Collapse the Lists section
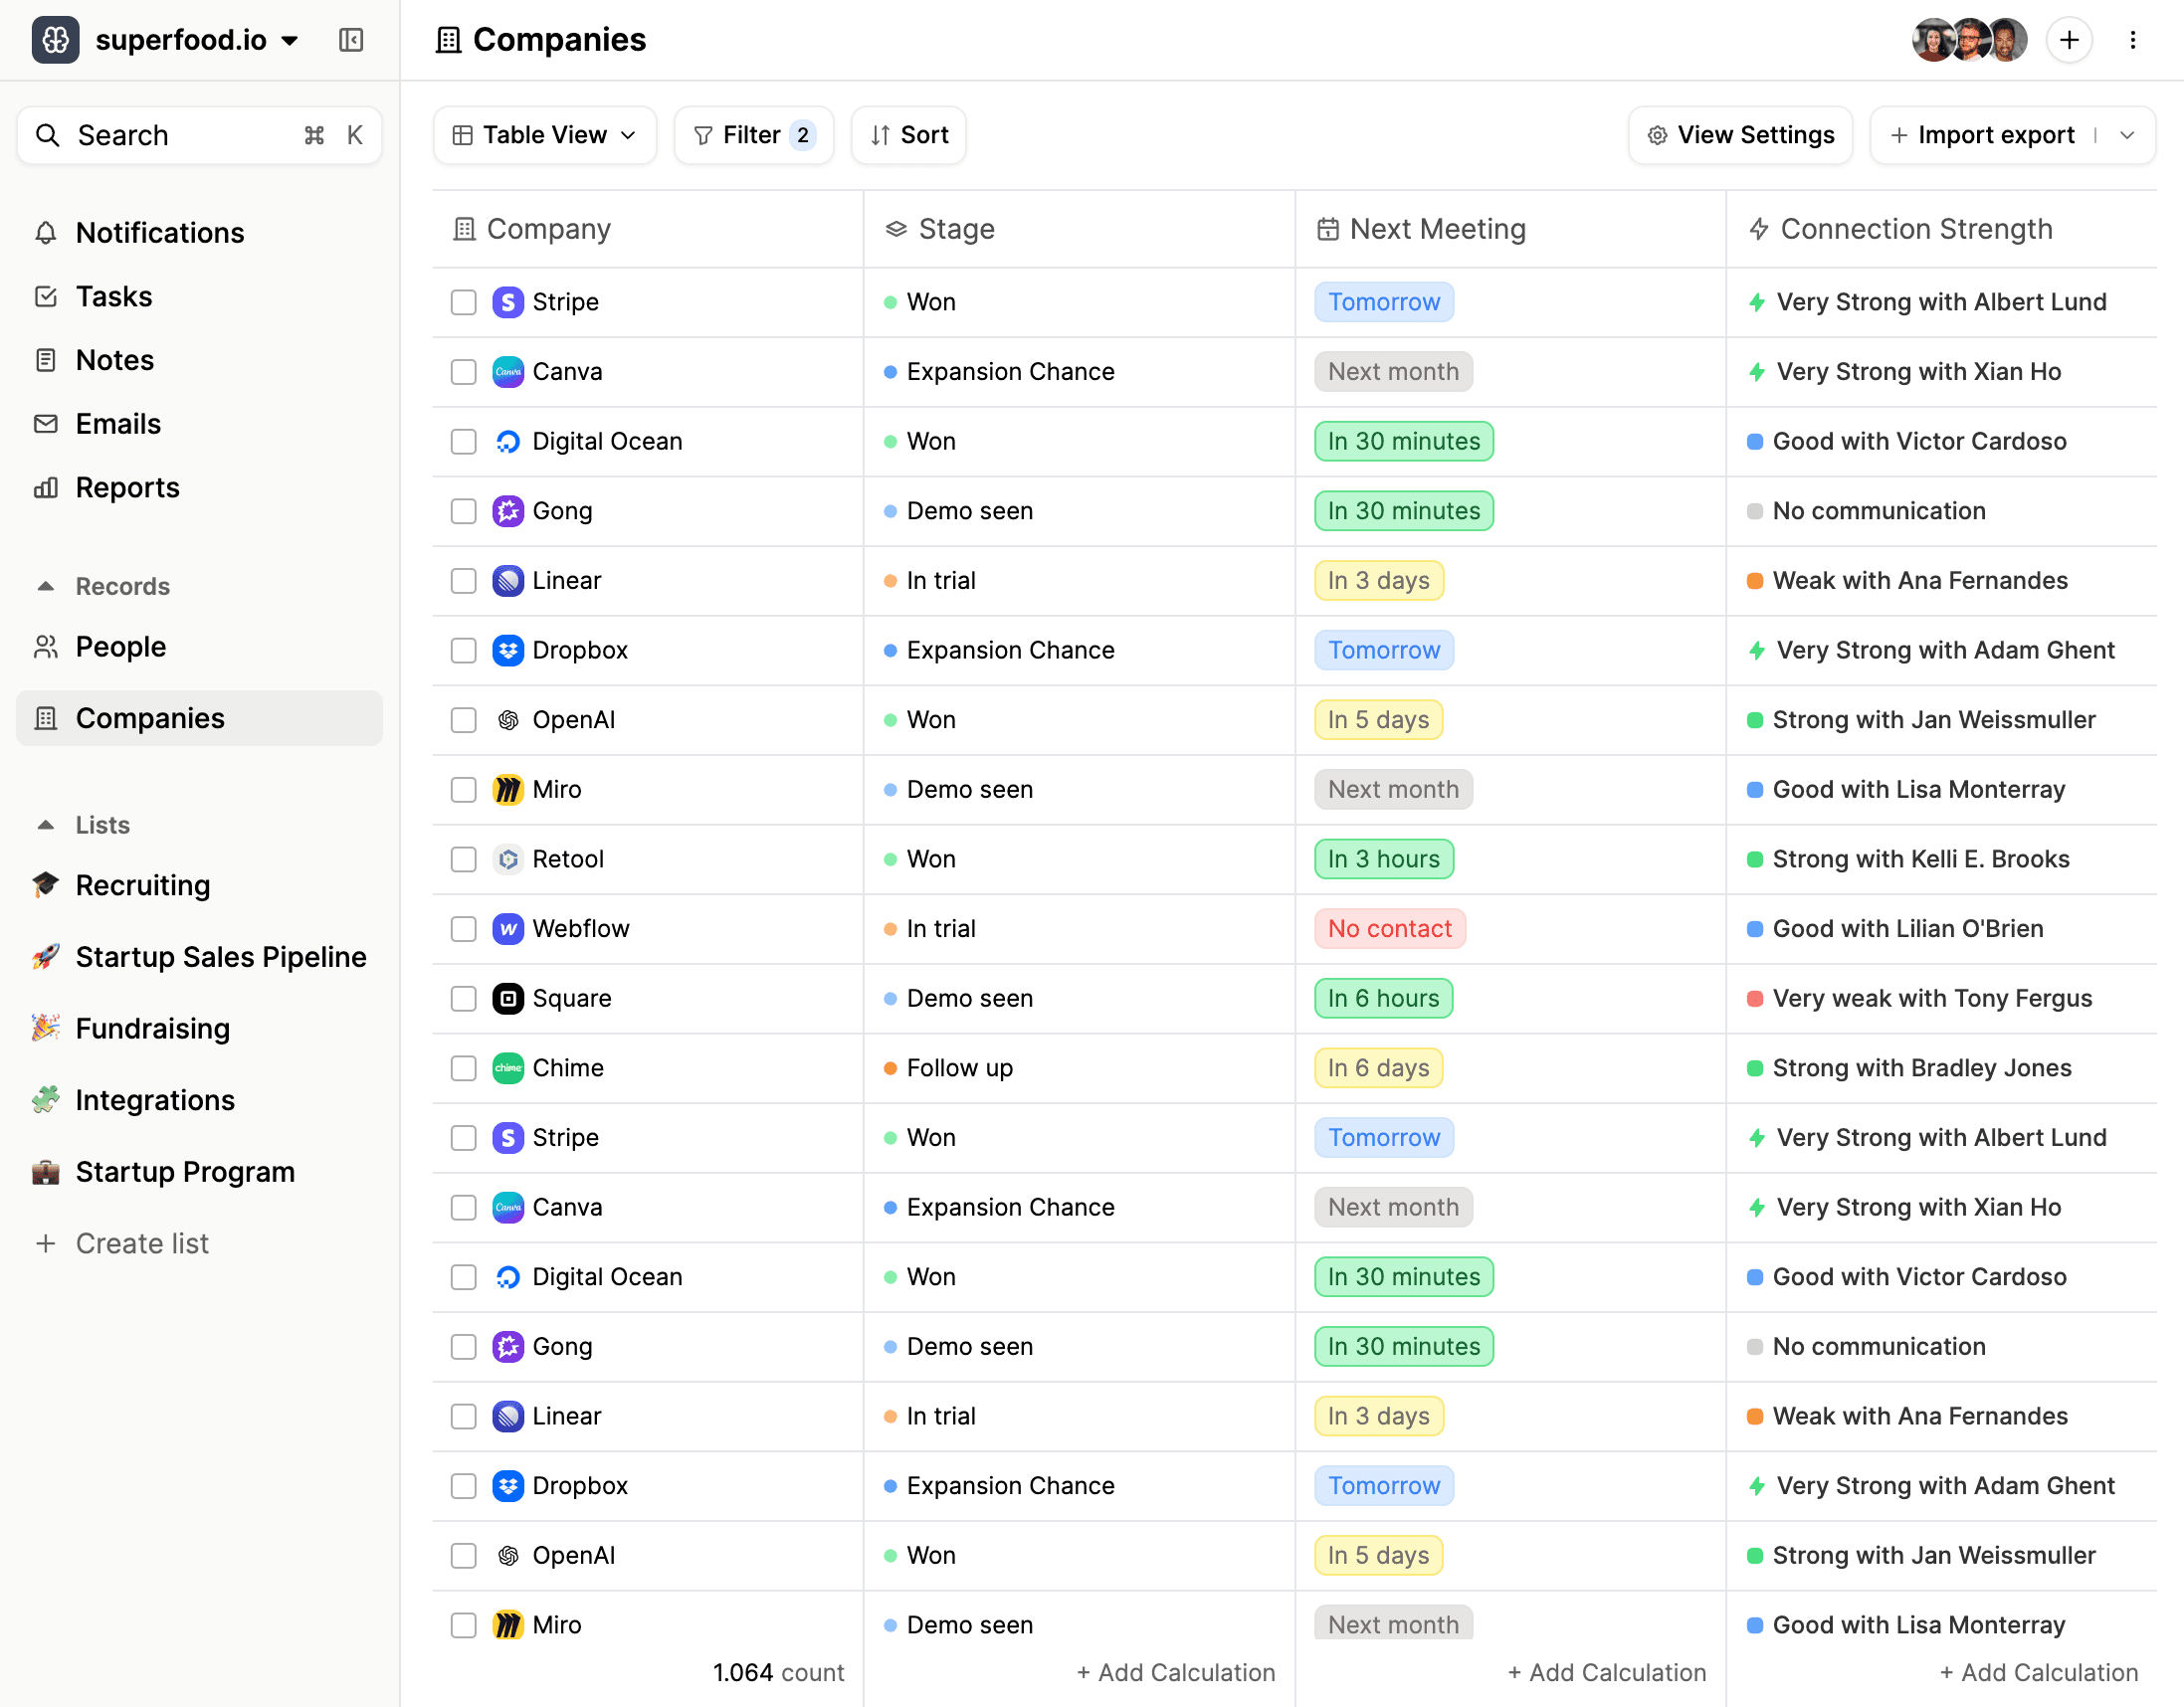The width and height of the screenshot is (2184, 1707). coord(46,825)
